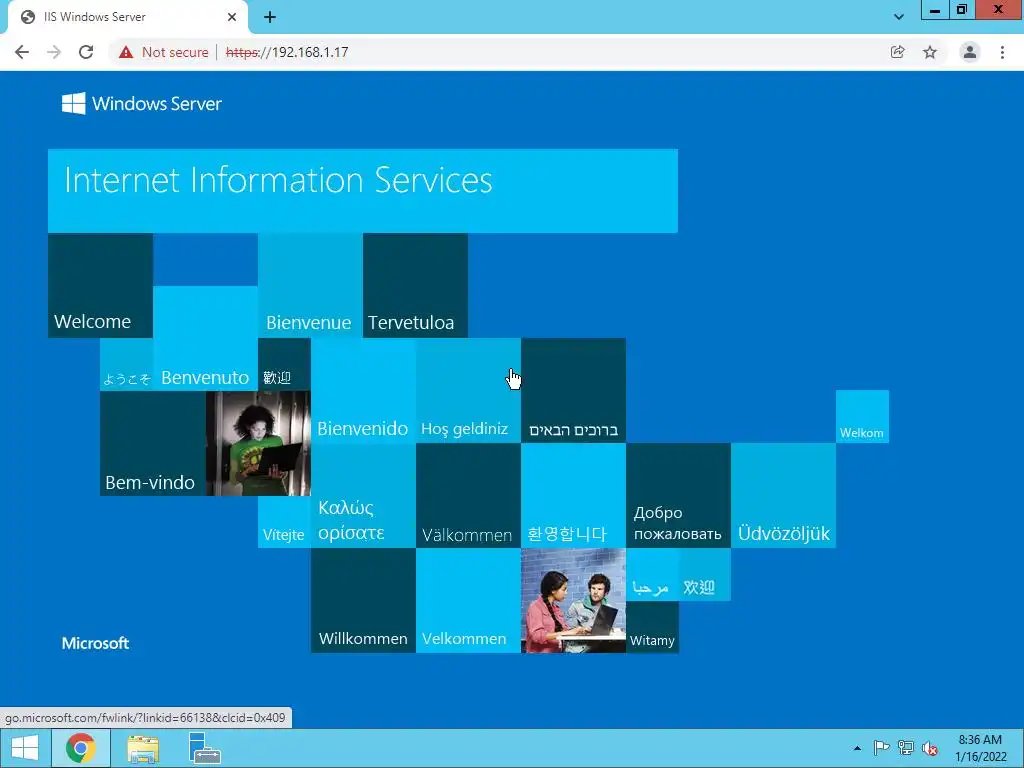
Task: Click the Hebrew ברוכים הבאים tile
Action: pos(573,391)
